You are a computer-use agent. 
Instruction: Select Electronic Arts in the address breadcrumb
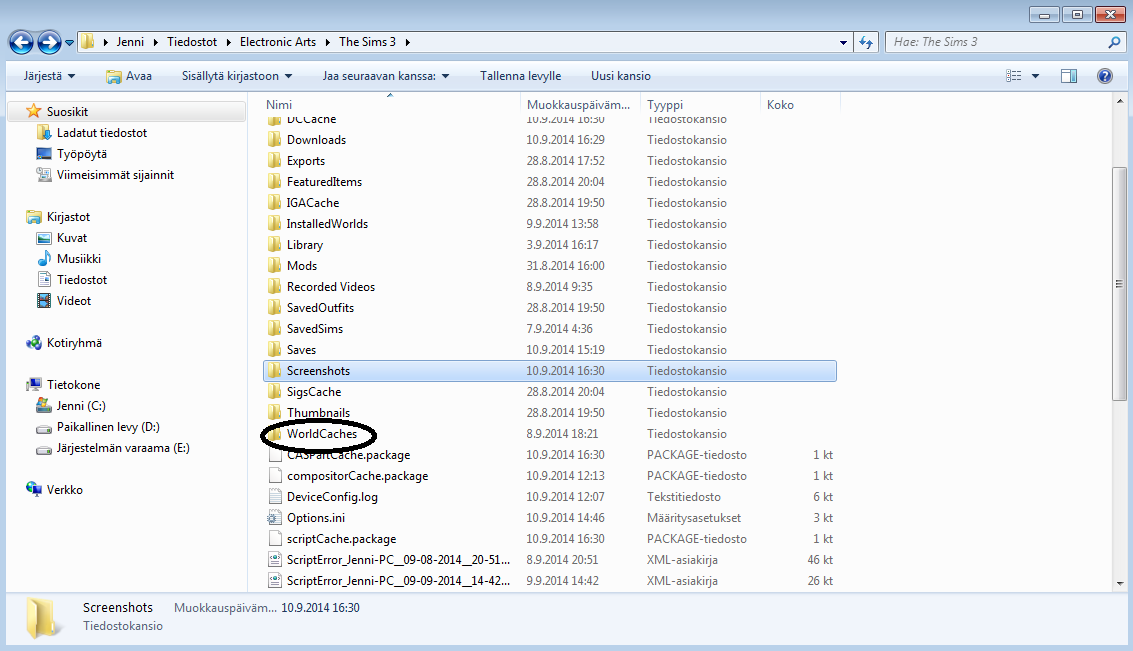277,42
